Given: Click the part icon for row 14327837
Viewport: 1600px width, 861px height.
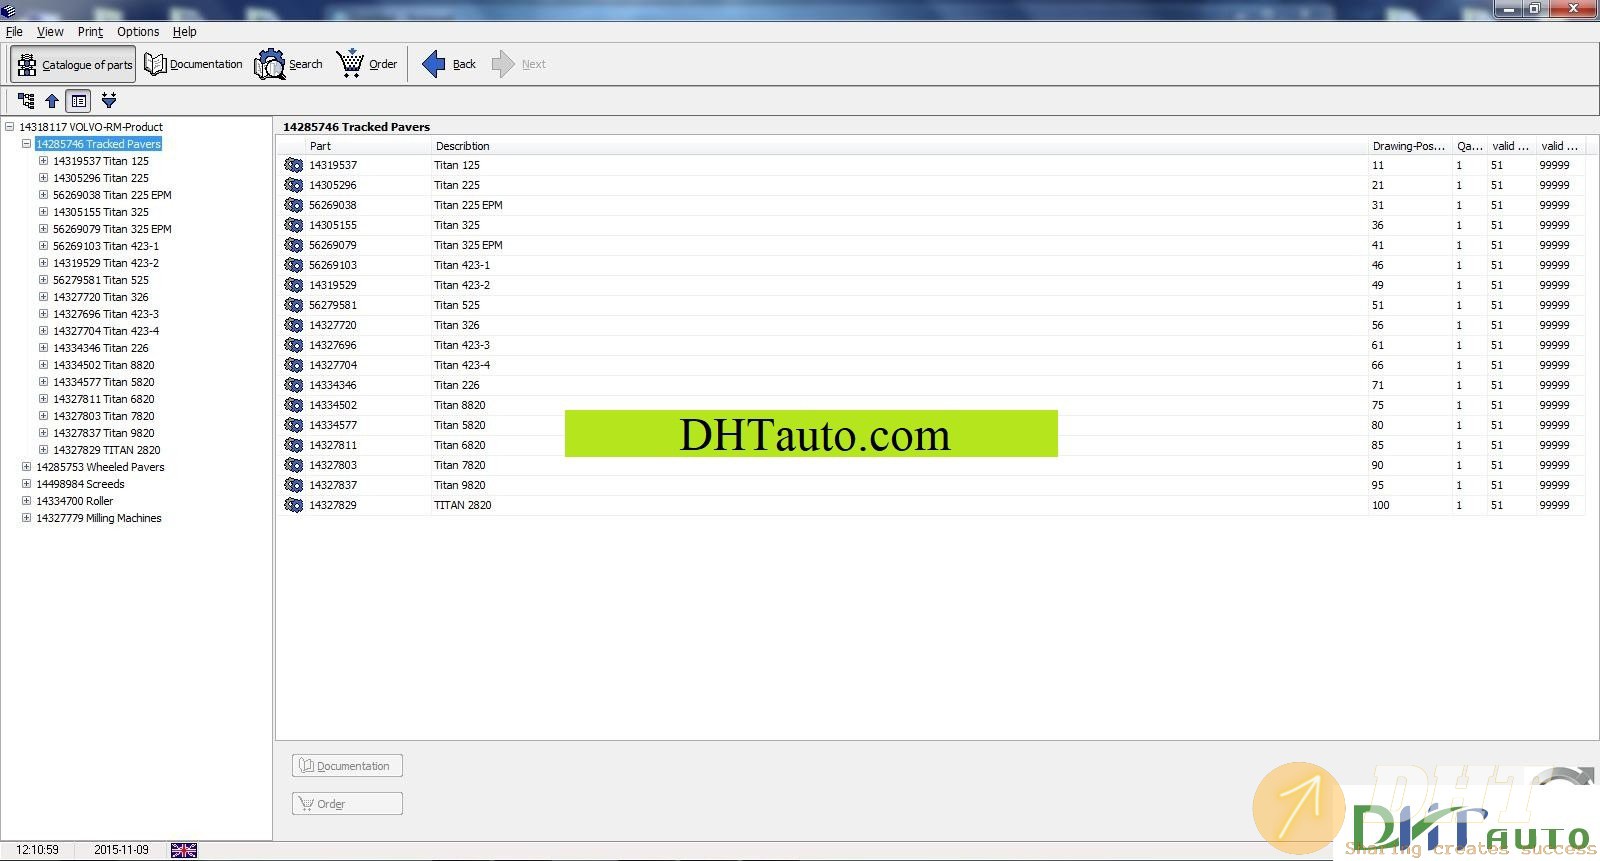Looking at the screenshot, I should tap(294, 485).
